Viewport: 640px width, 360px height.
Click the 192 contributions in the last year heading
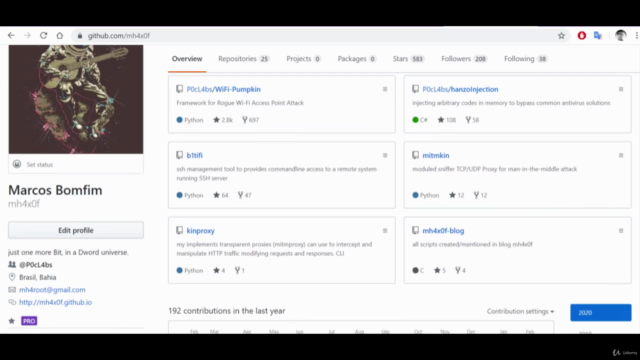coord(227,311)
